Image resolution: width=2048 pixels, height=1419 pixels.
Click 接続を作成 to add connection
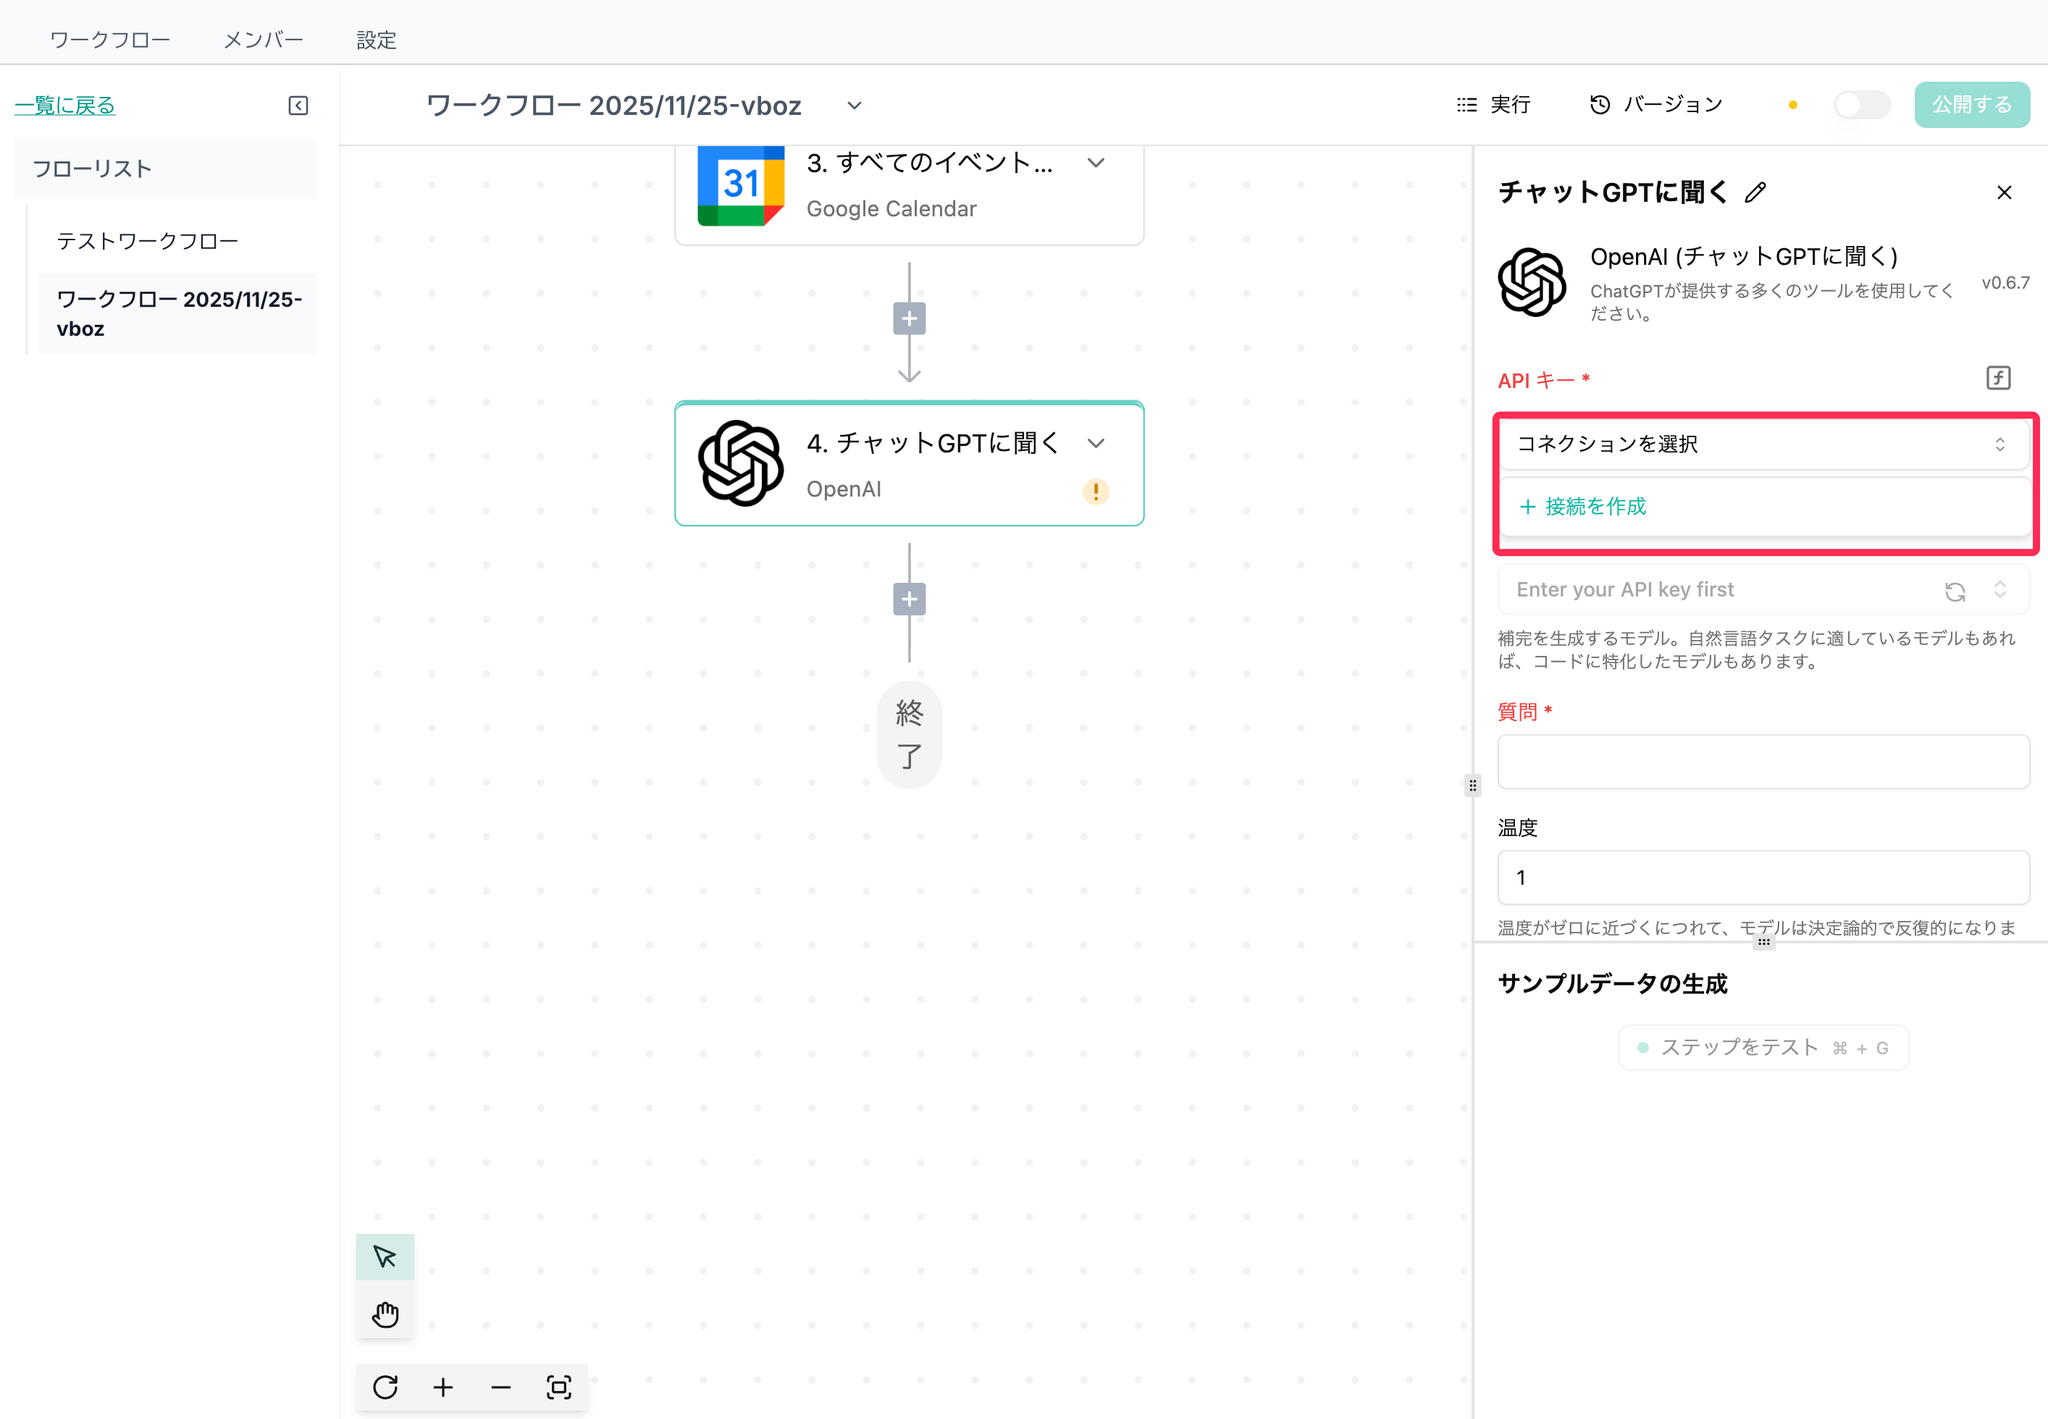pyautogui.click(x=1583, y=507)
